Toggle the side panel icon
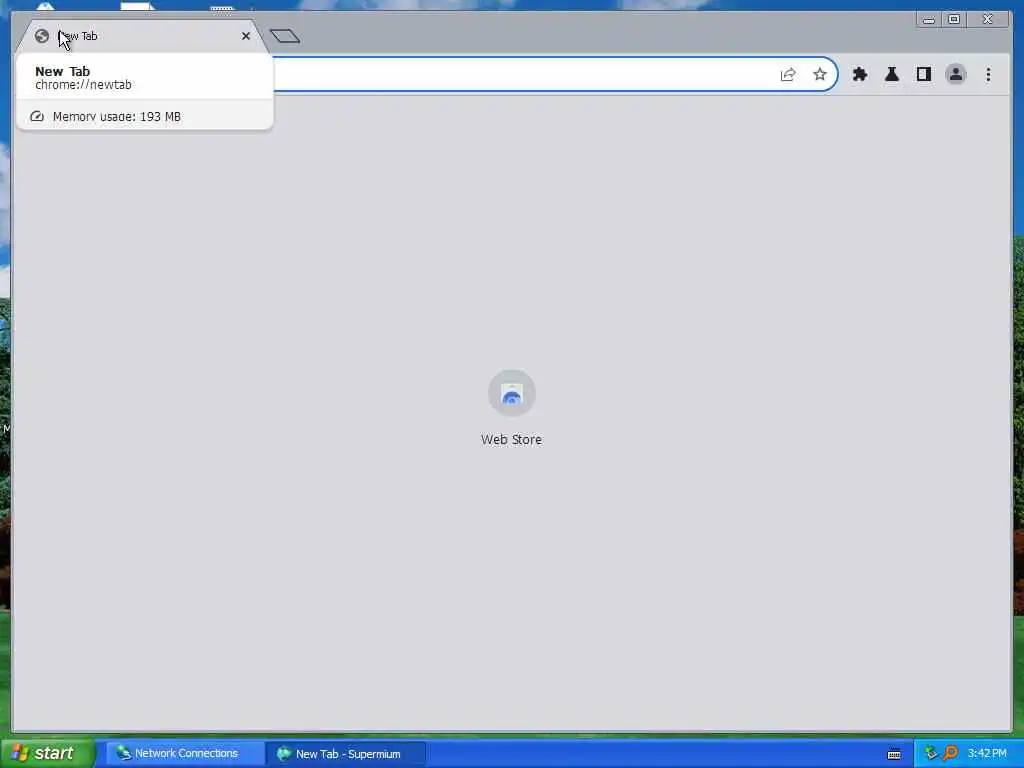The height and width of the screenshot is (768, 1024). coord(923,74)
